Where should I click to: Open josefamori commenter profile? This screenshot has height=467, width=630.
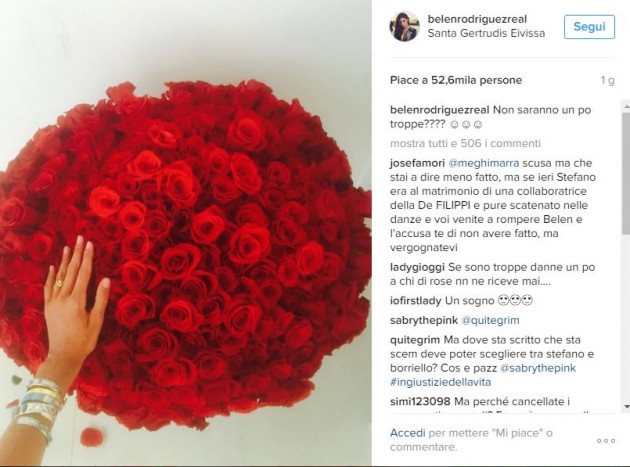point(417,163)
